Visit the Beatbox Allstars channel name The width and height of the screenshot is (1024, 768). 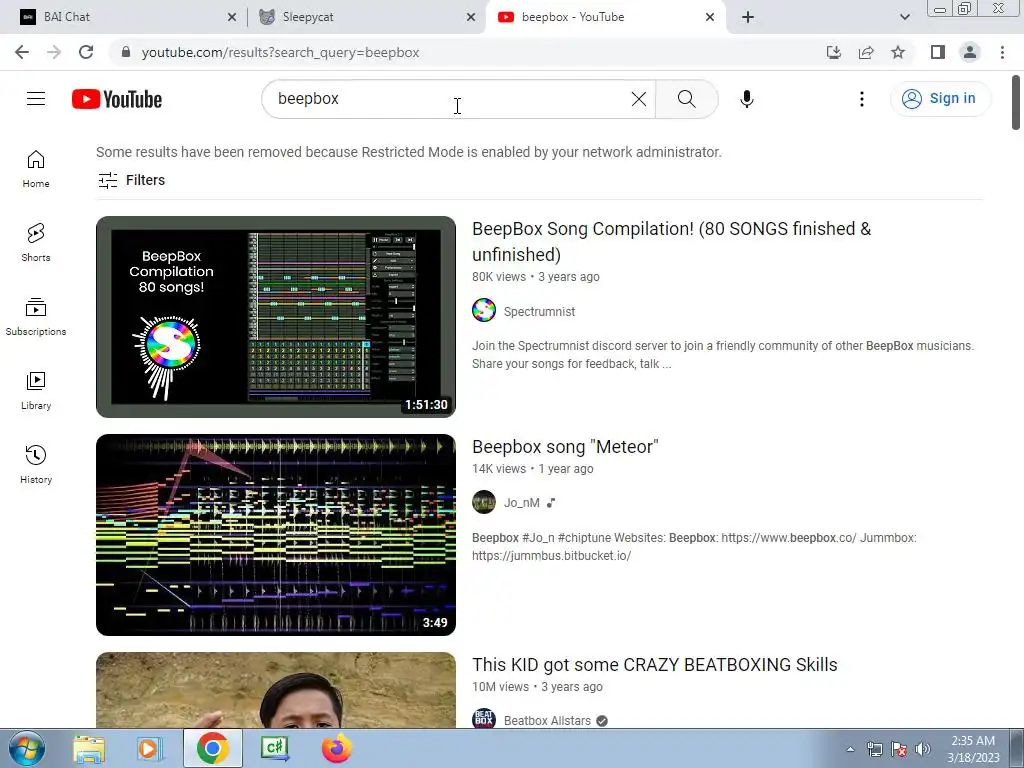[x=547, y=720]
